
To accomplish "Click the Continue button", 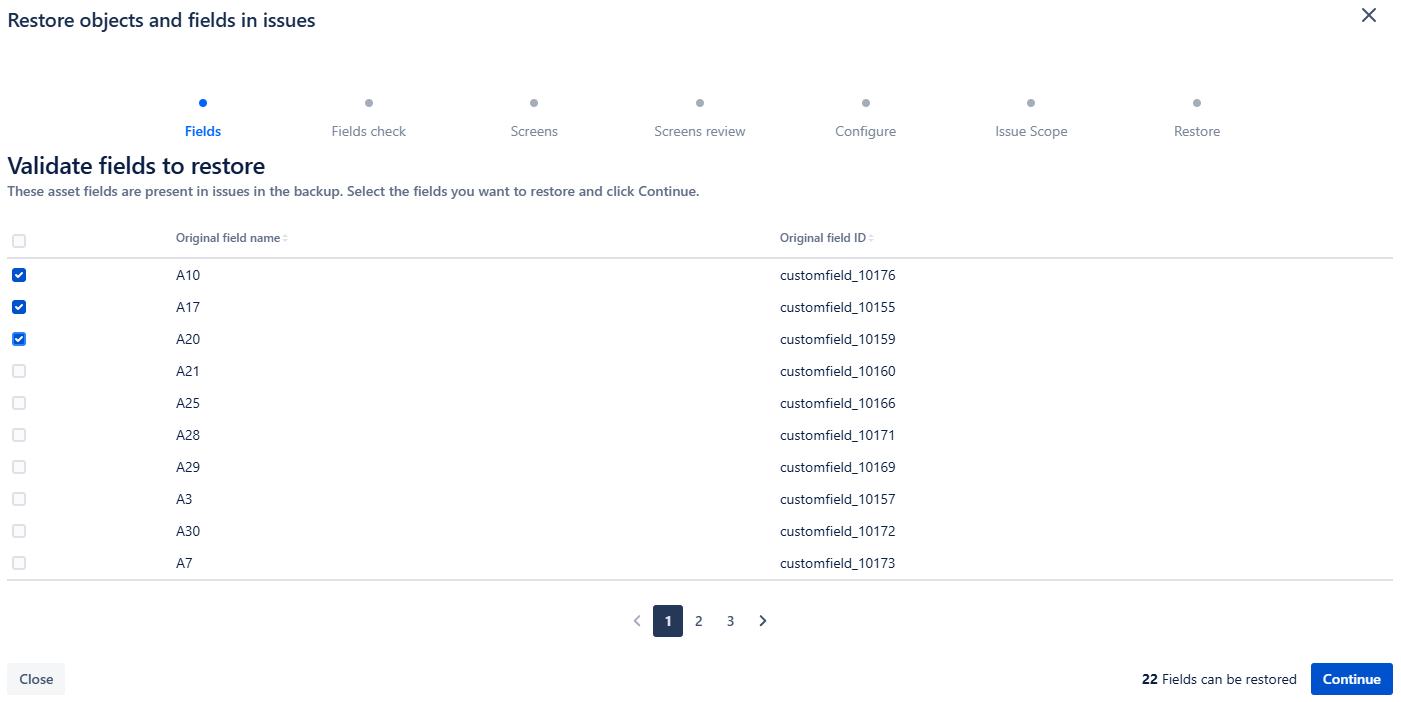I will click(x=1352, y=679).
